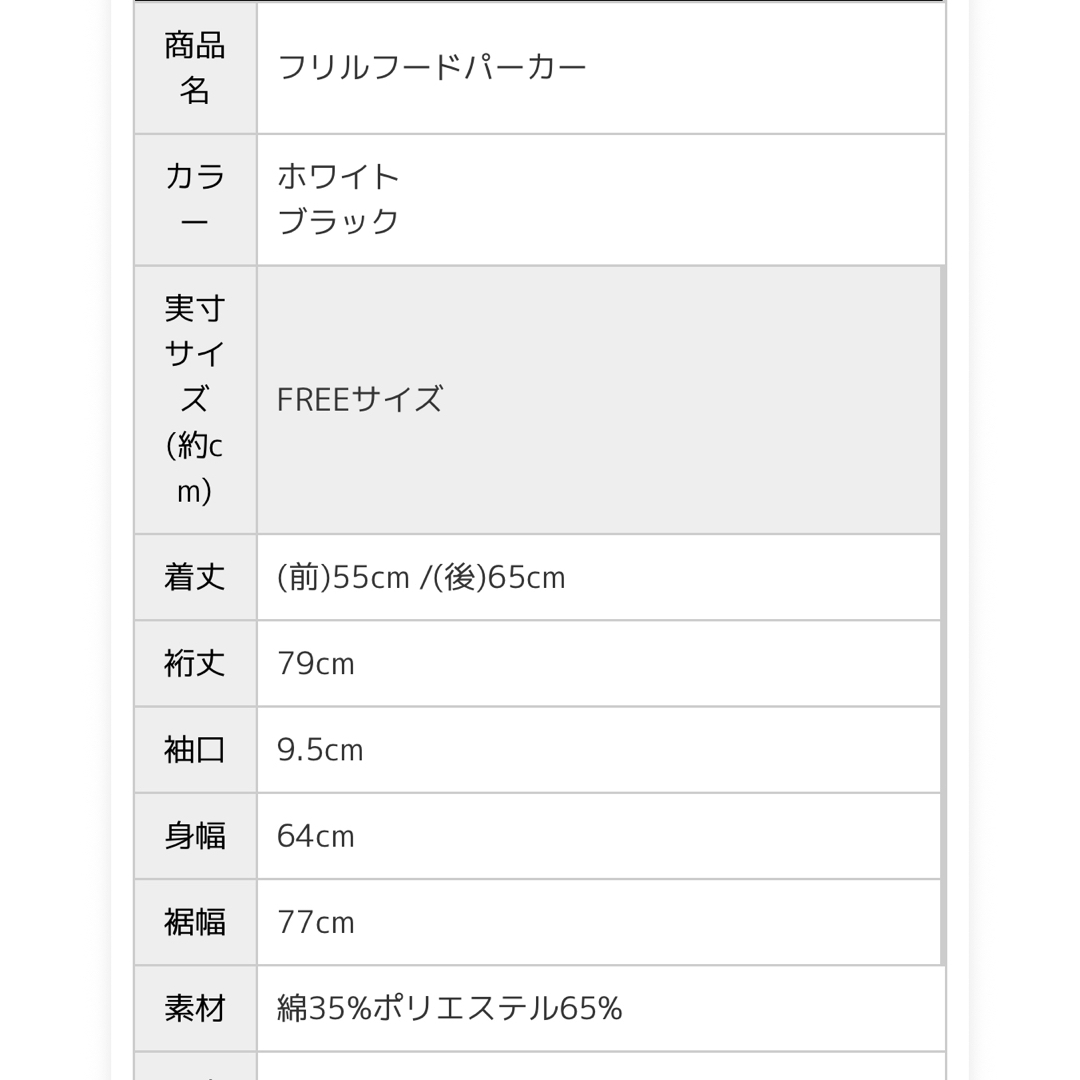Click the 実寸サイズ(約cm) header cell

pos(195,399)
